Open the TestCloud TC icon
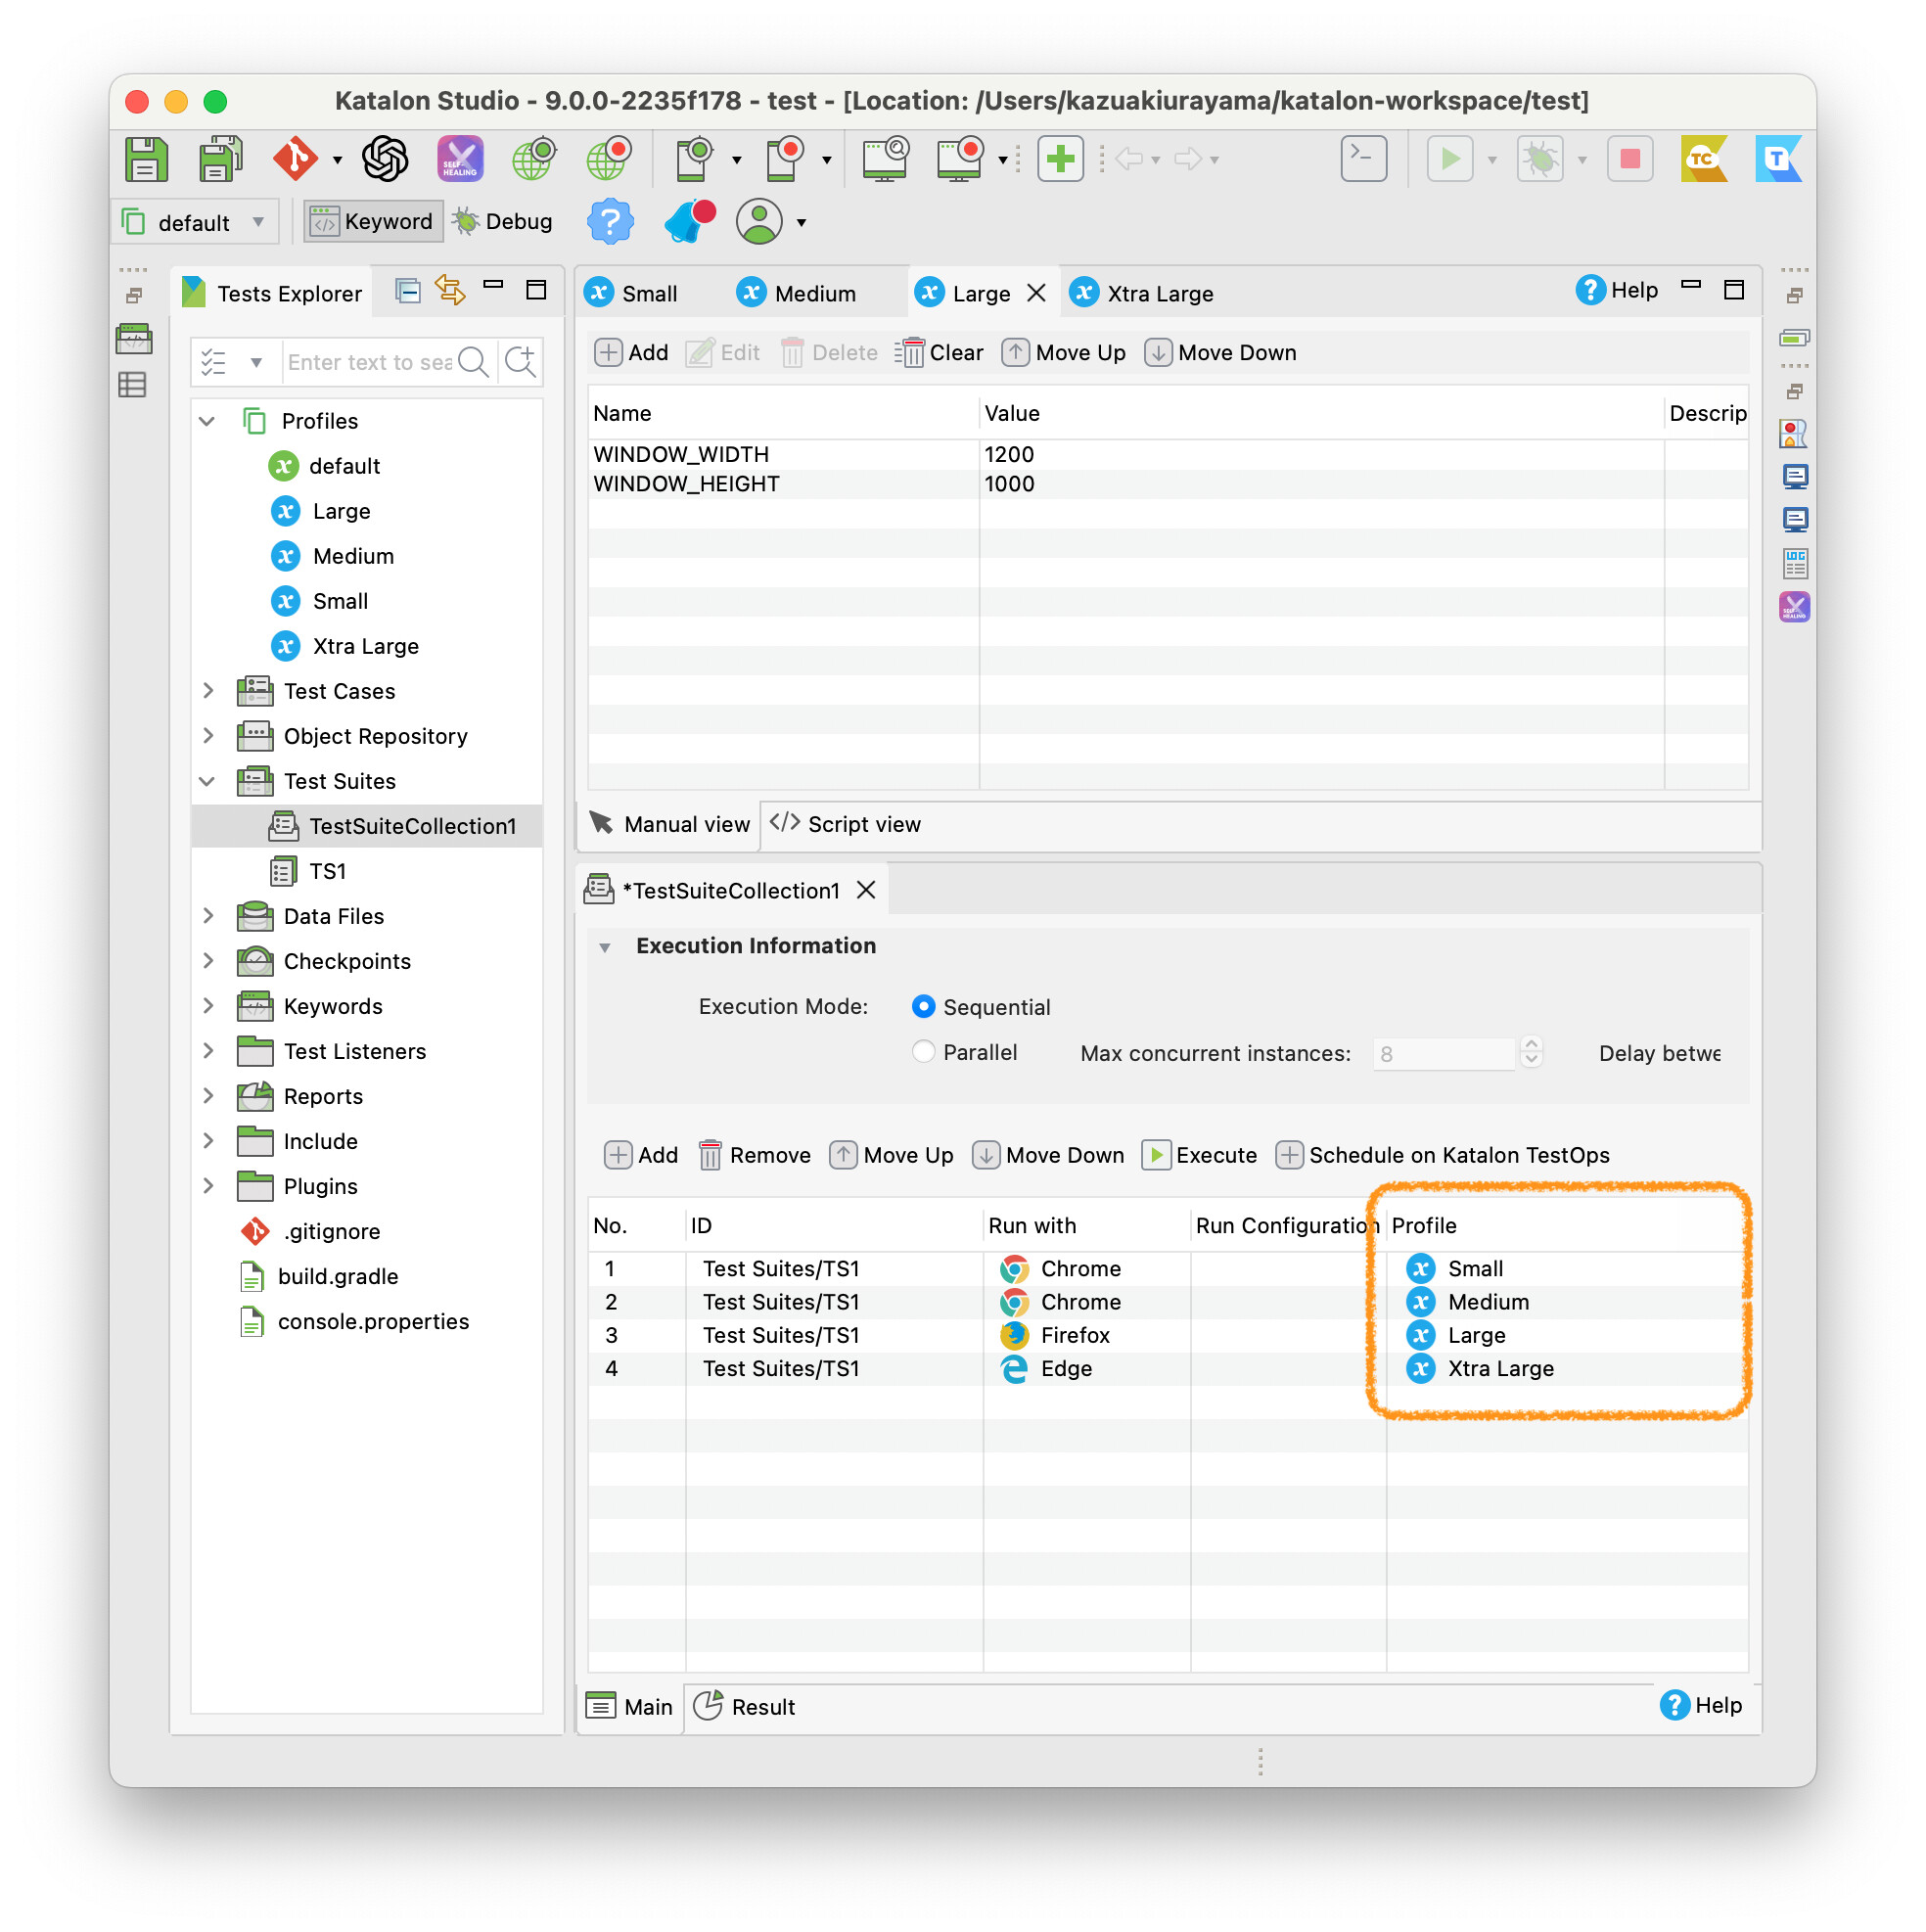This screenshot has height=1932, width=1926. click(1703, 159)
